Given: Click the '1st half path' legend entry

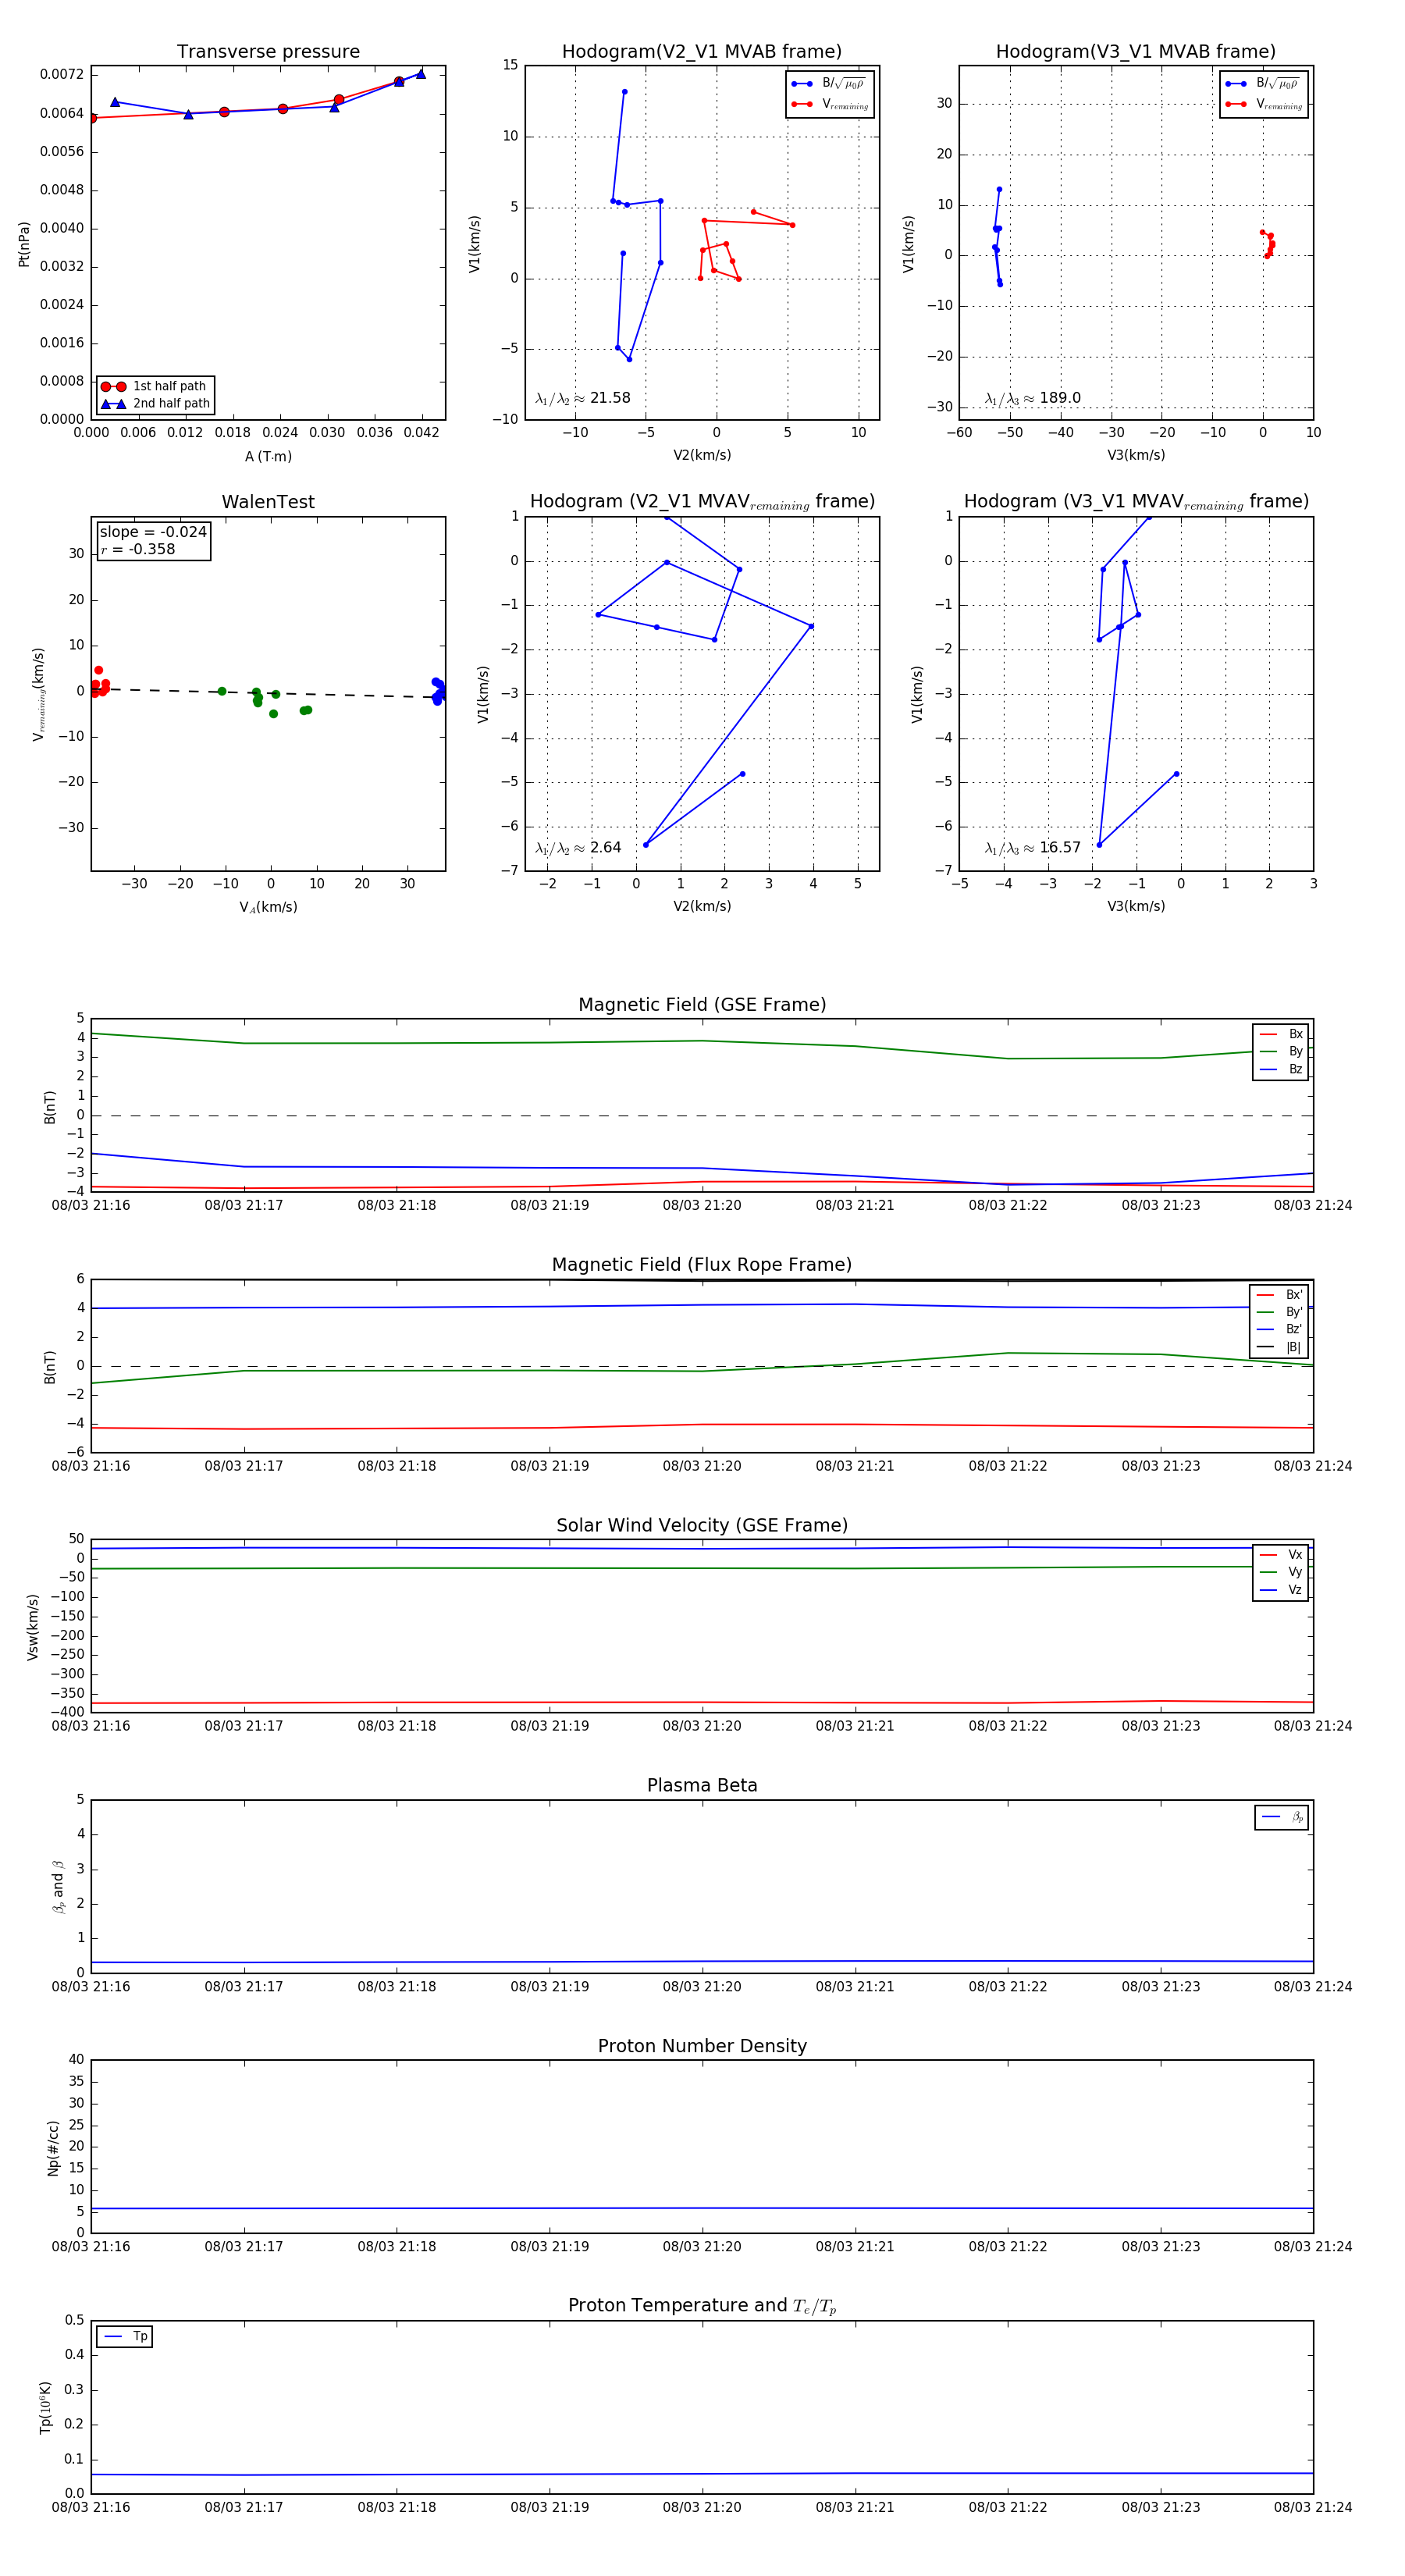Looking at the screenshot, I should click(154, 386).
